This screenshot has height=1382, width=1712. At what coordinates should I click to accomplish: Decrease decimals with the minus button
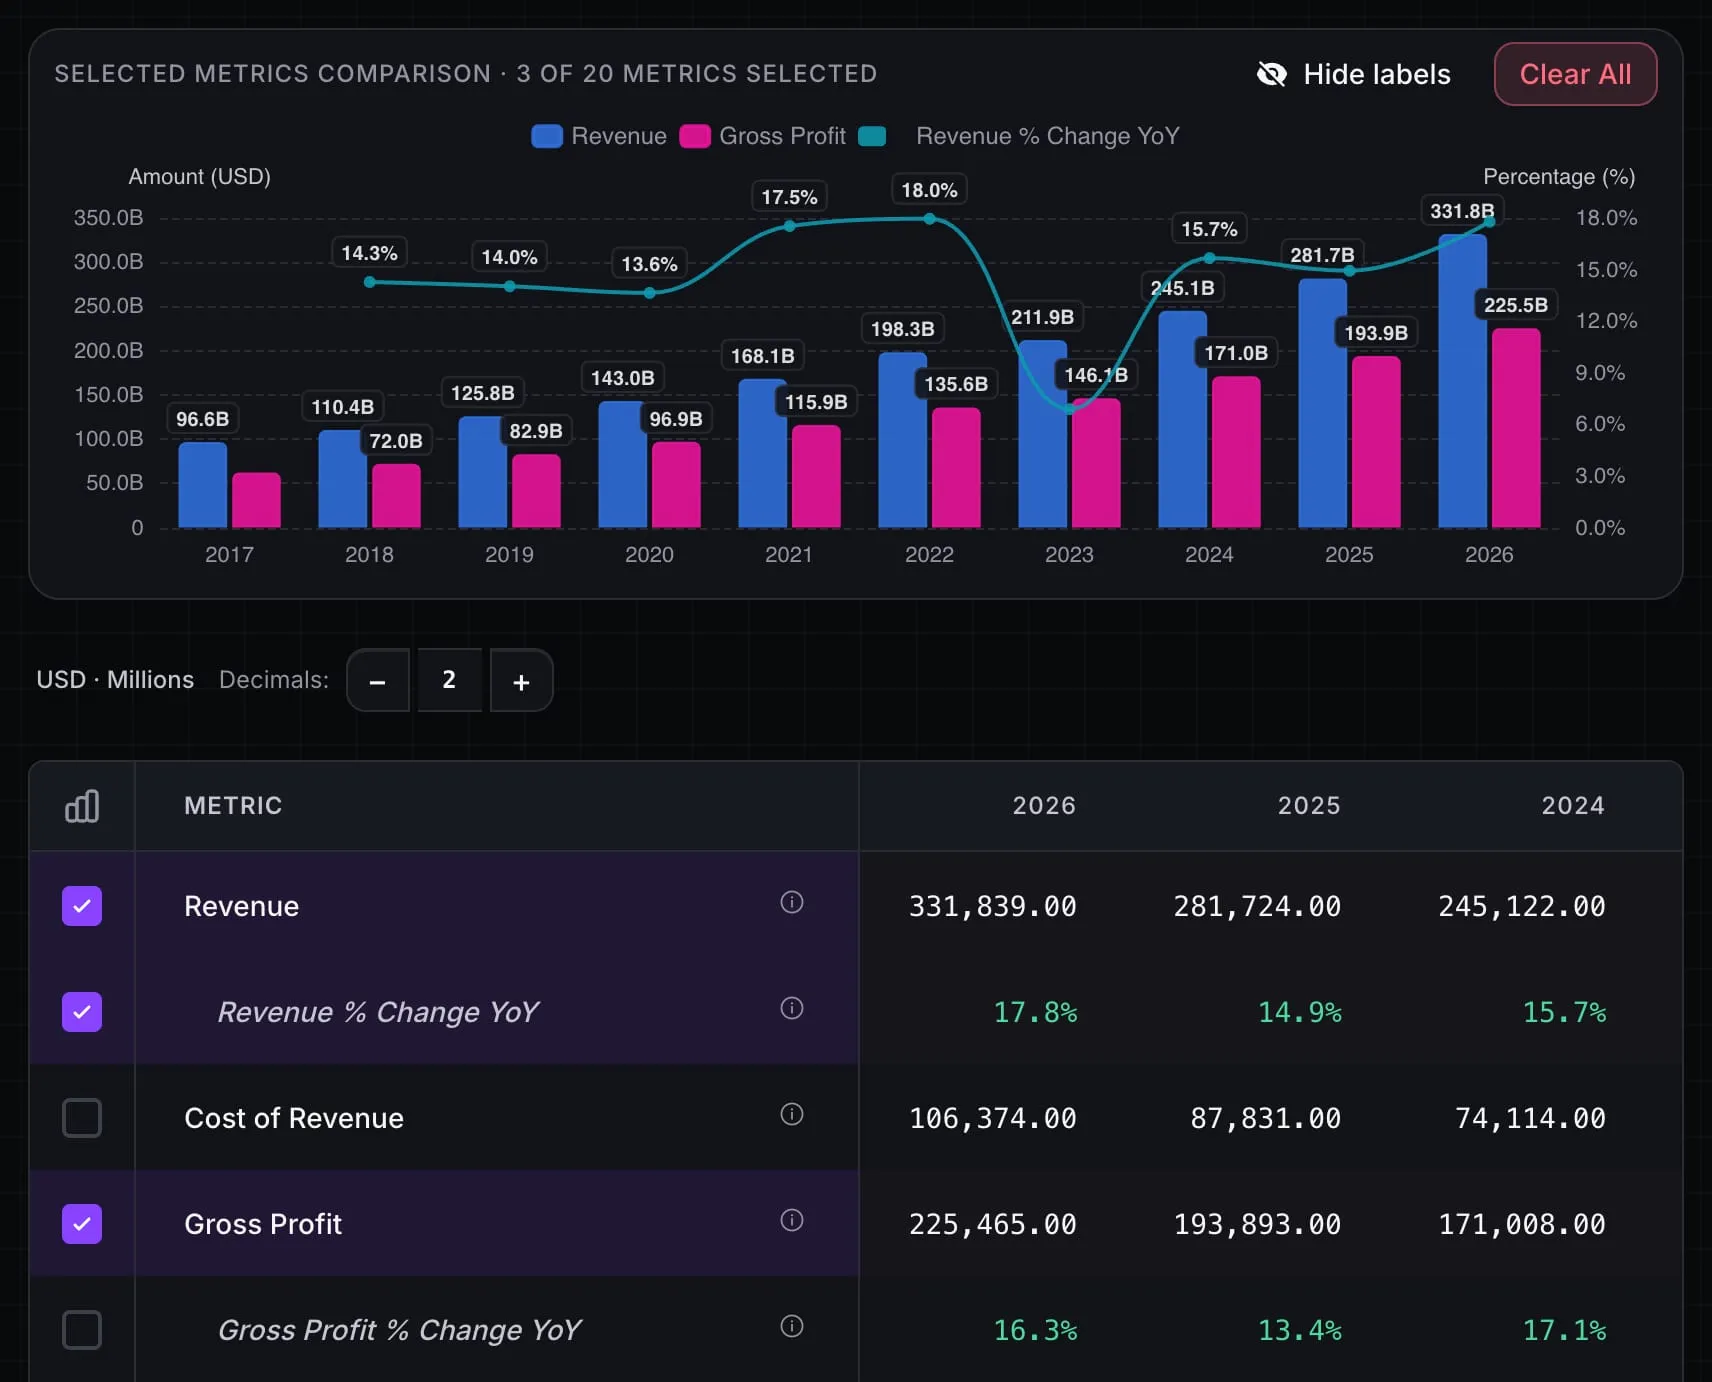tap(378, 680)
